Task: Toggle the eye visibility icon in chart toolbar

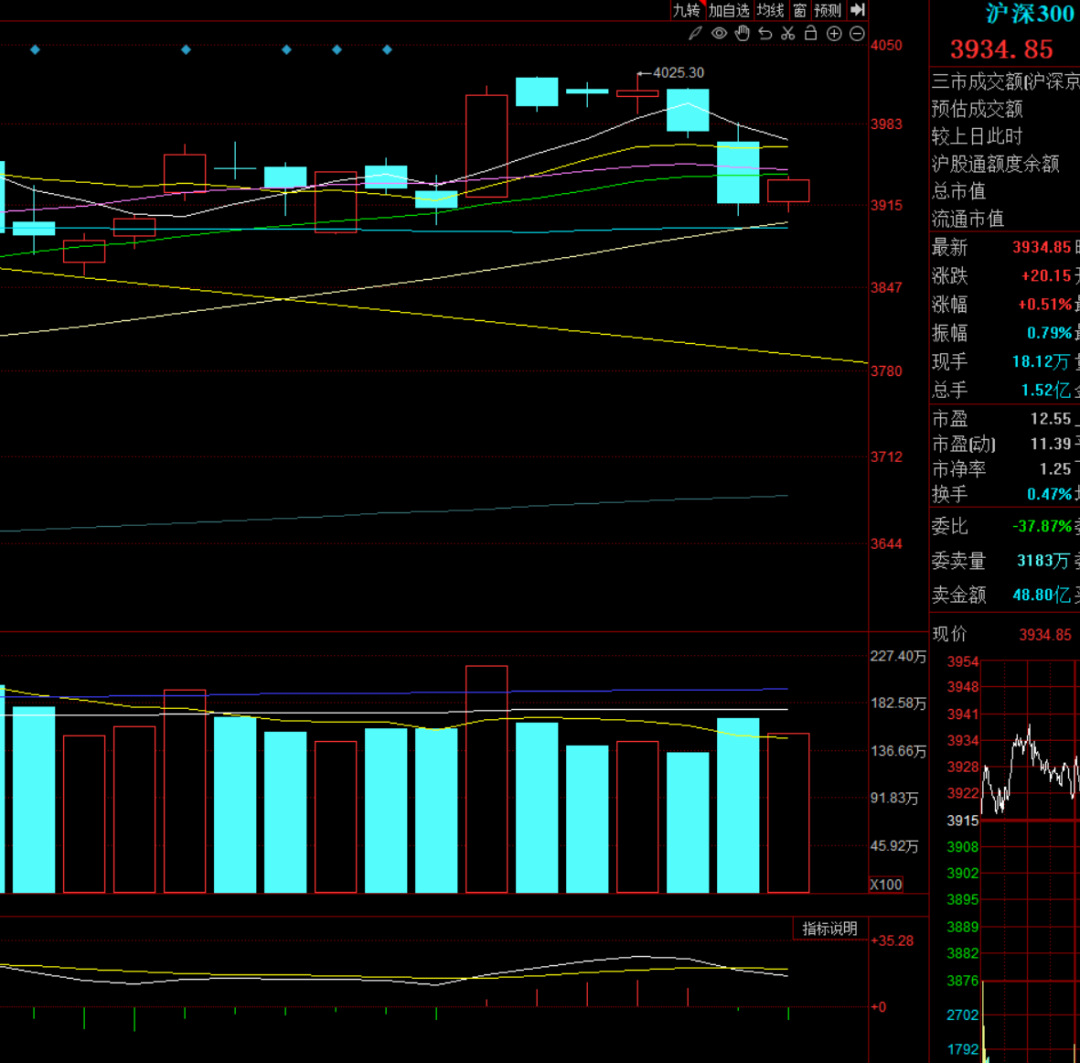Action: [x=719, y=33]
